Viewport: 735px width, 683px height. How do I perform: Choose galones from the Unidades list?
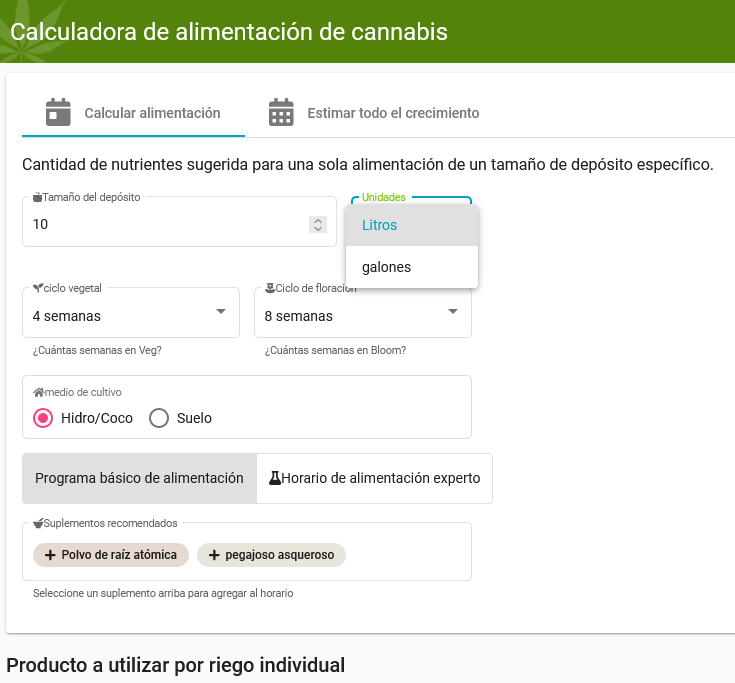[412, 267]
